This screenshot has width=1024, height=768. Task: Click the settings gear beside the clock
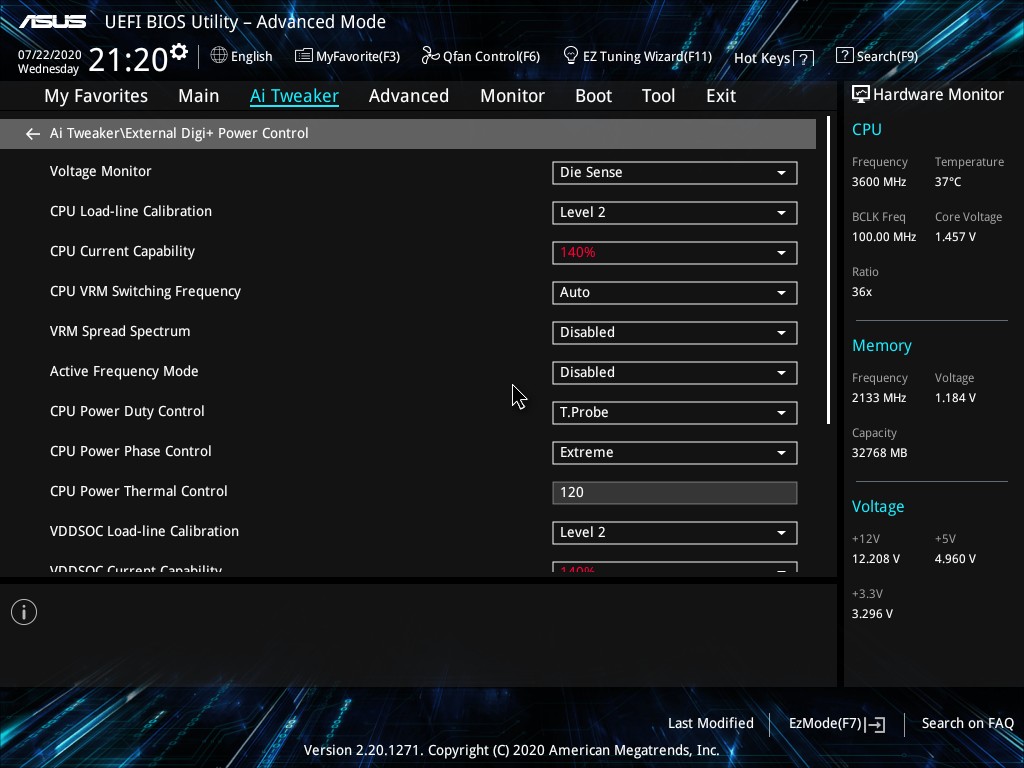(179, 52)
